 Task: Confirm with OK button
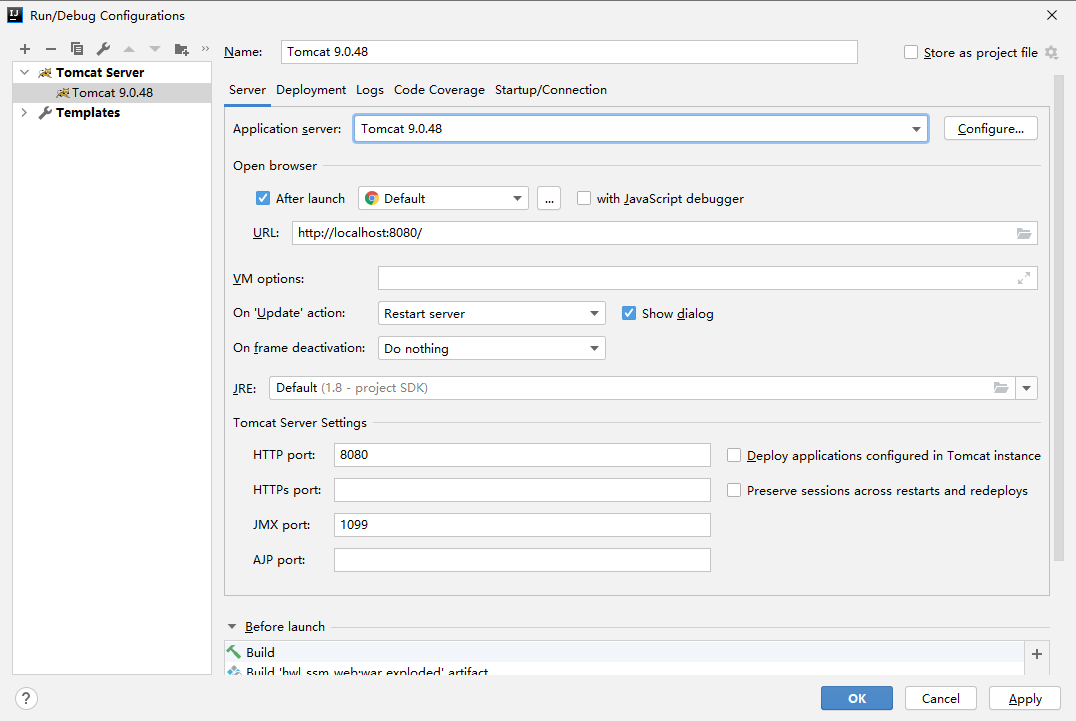(x=856, y=698)
